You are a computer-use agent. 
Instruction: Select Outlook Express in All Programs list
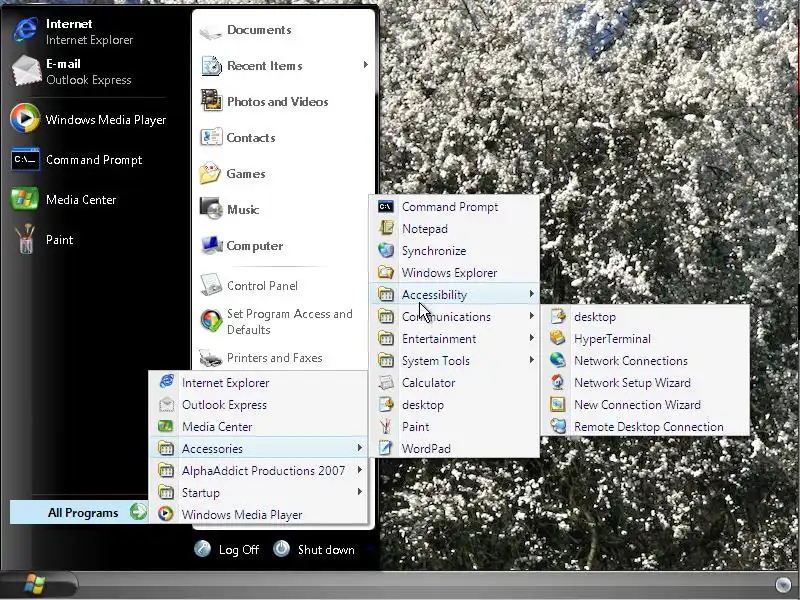[x=258, y=404]
